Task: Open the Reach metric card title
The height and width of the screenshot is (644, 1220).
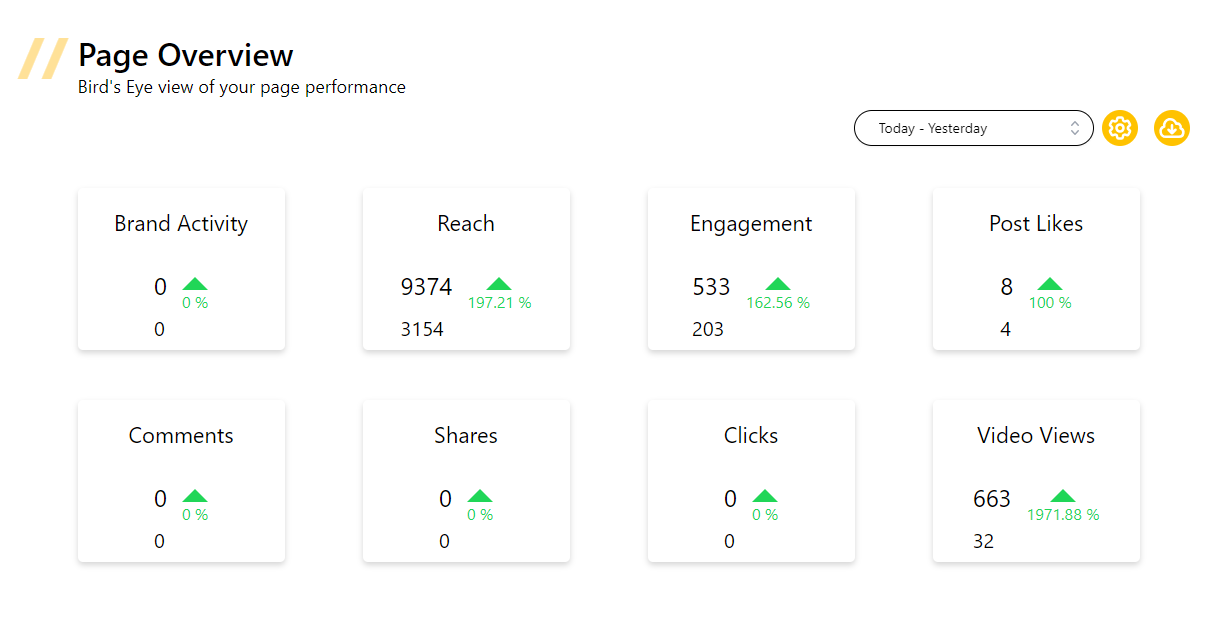Action: pos(466,224)
